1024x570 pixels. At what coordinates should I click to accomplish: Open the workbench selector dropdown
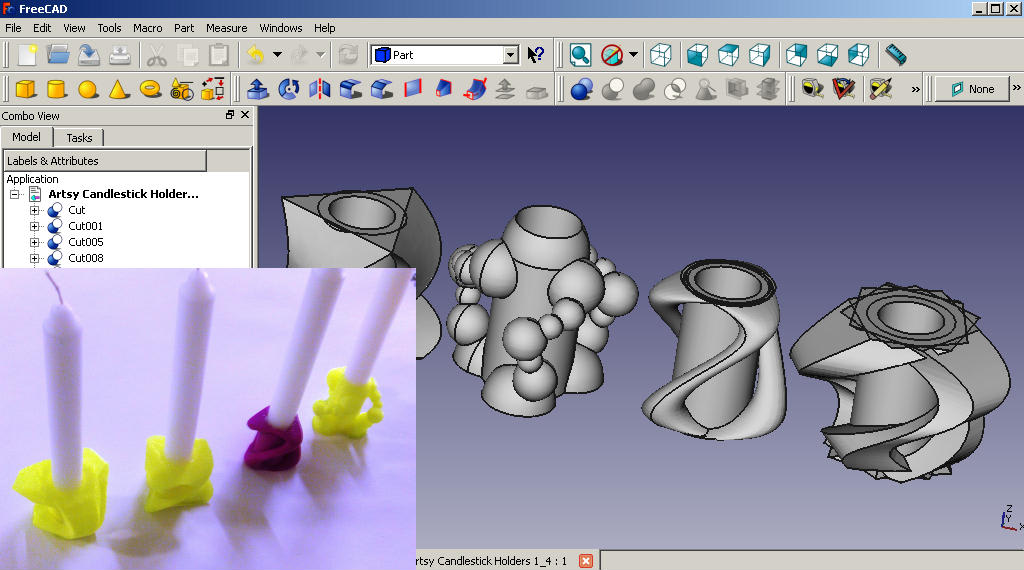[510, 55]
